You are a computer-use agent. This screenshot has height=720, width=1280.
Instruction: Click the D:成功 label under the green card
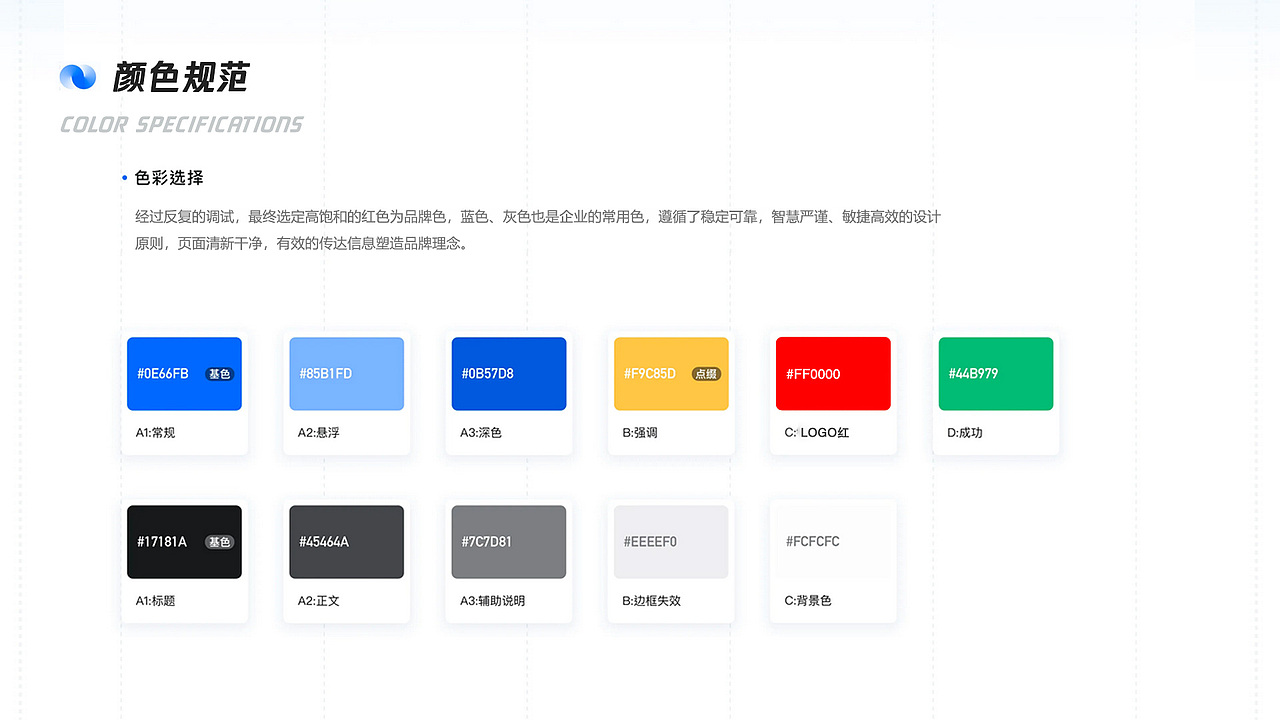pyautogui.click(x=964, y=432)
